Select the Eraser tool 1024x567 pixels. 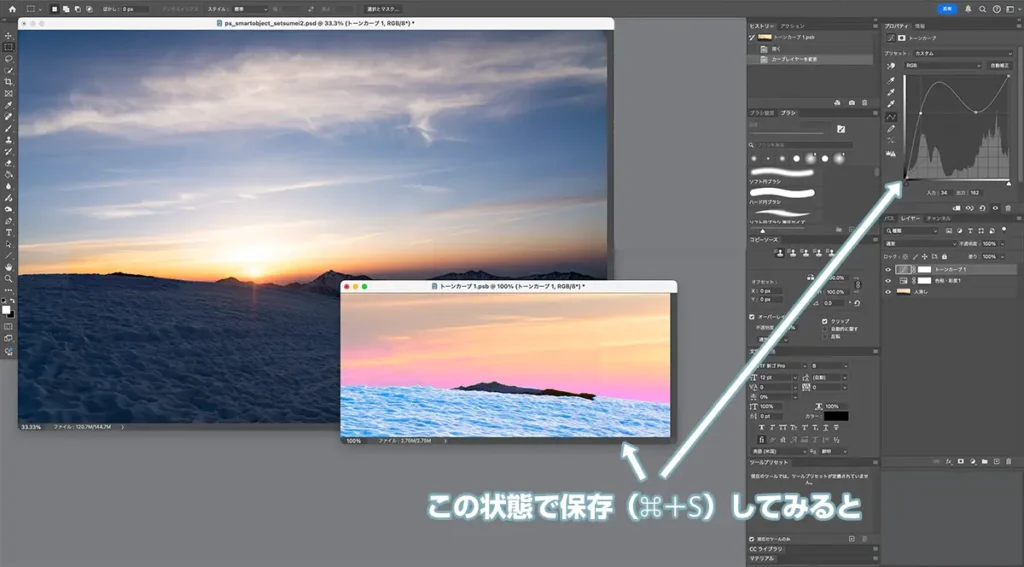(8, 163)
